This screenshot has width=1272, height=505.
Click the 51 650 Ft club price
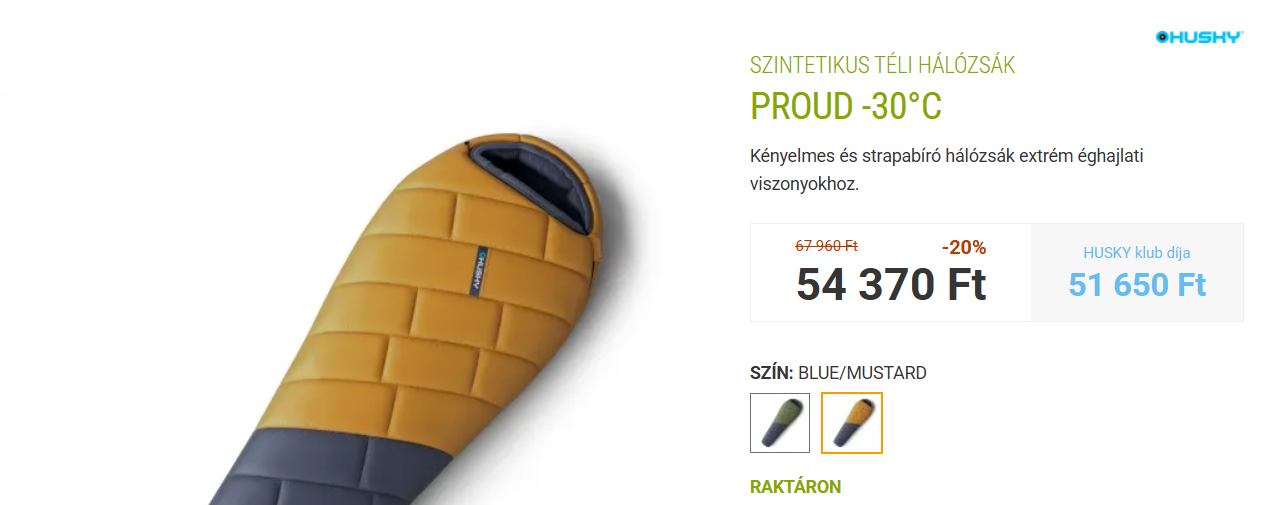coord(1137,285)
